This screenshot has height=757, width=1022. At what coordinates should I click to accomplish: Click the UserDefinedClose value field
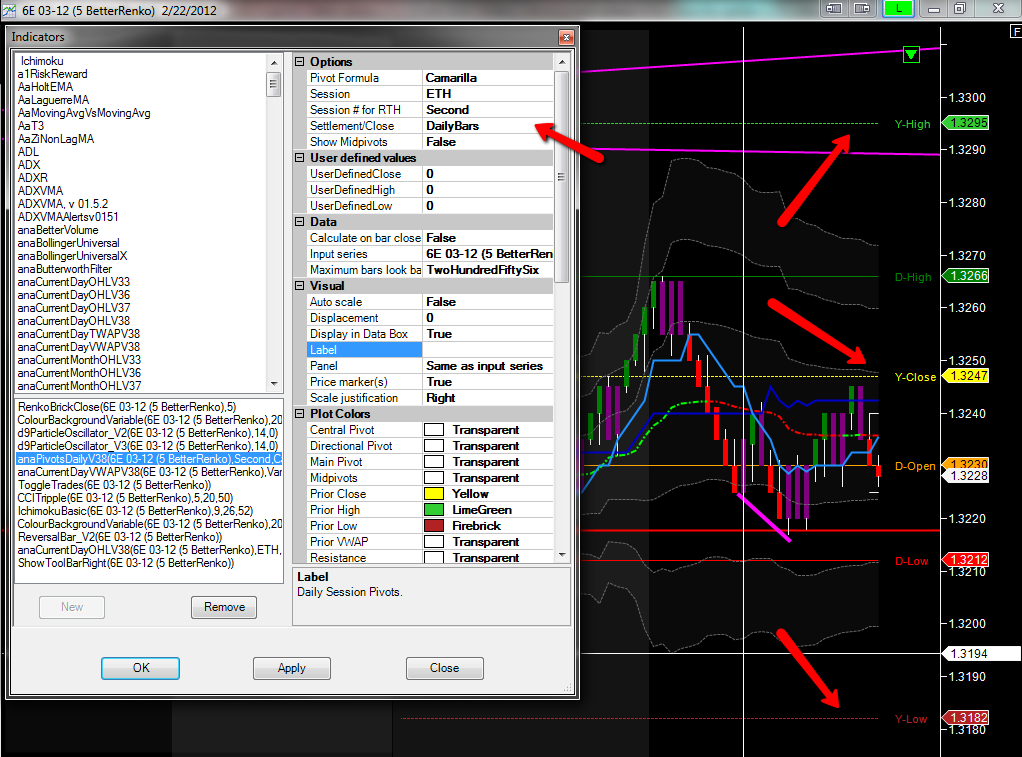[x=488, y=173]
